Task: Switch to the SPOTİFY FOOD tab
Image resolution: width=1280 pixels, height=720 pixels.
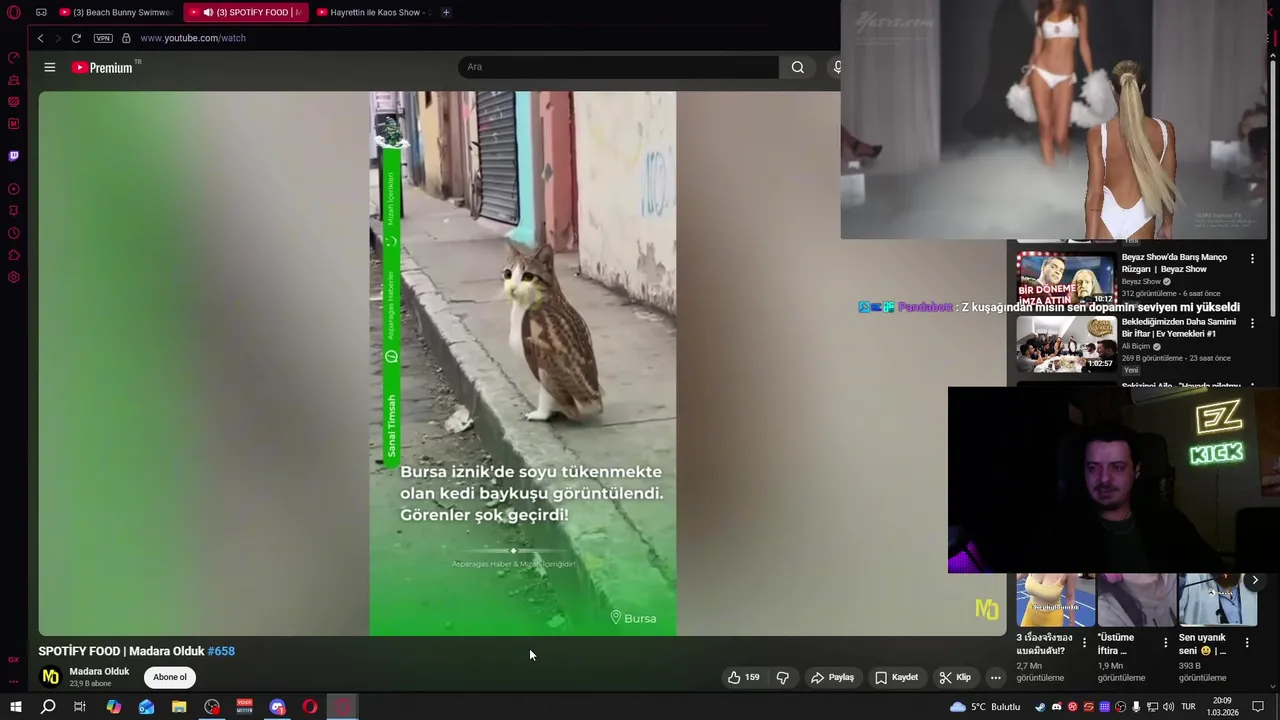Action: [x=245, y=12]
